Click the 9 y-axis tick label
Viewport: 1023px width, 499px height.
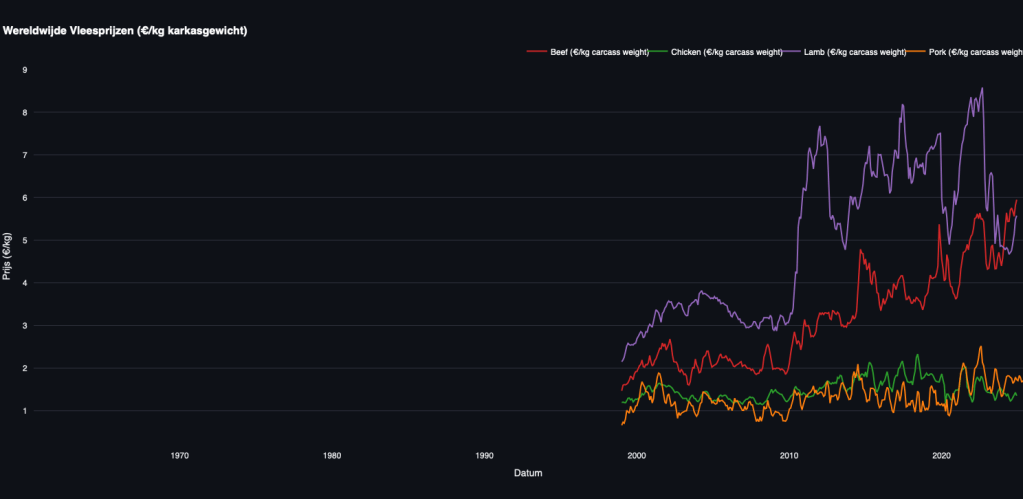pyautogui.click(x=25, y=70)
